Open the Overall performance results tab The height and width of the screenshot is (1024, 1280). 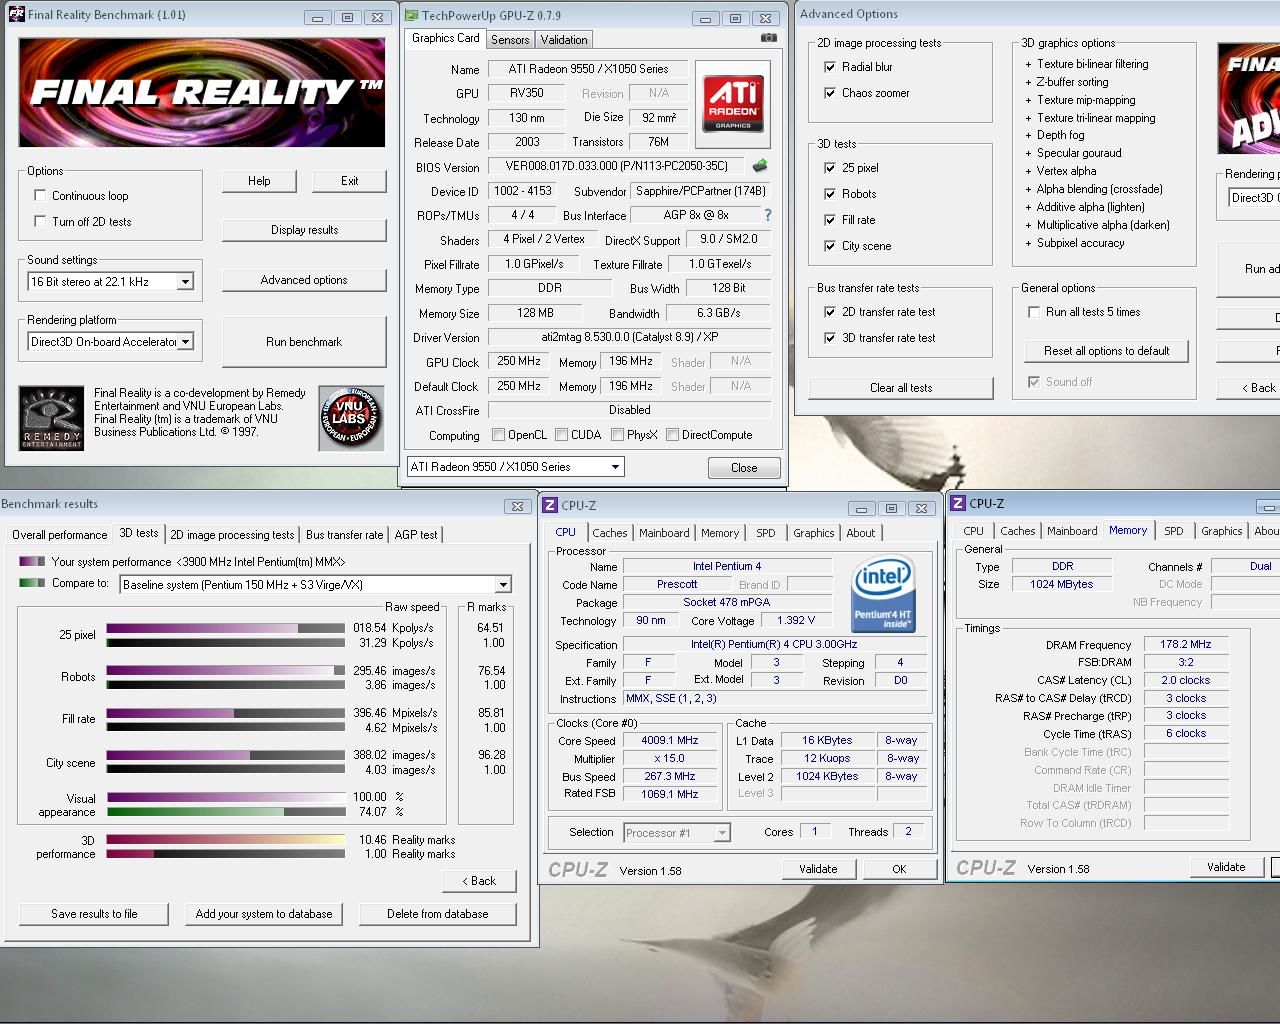click(59, 535)
